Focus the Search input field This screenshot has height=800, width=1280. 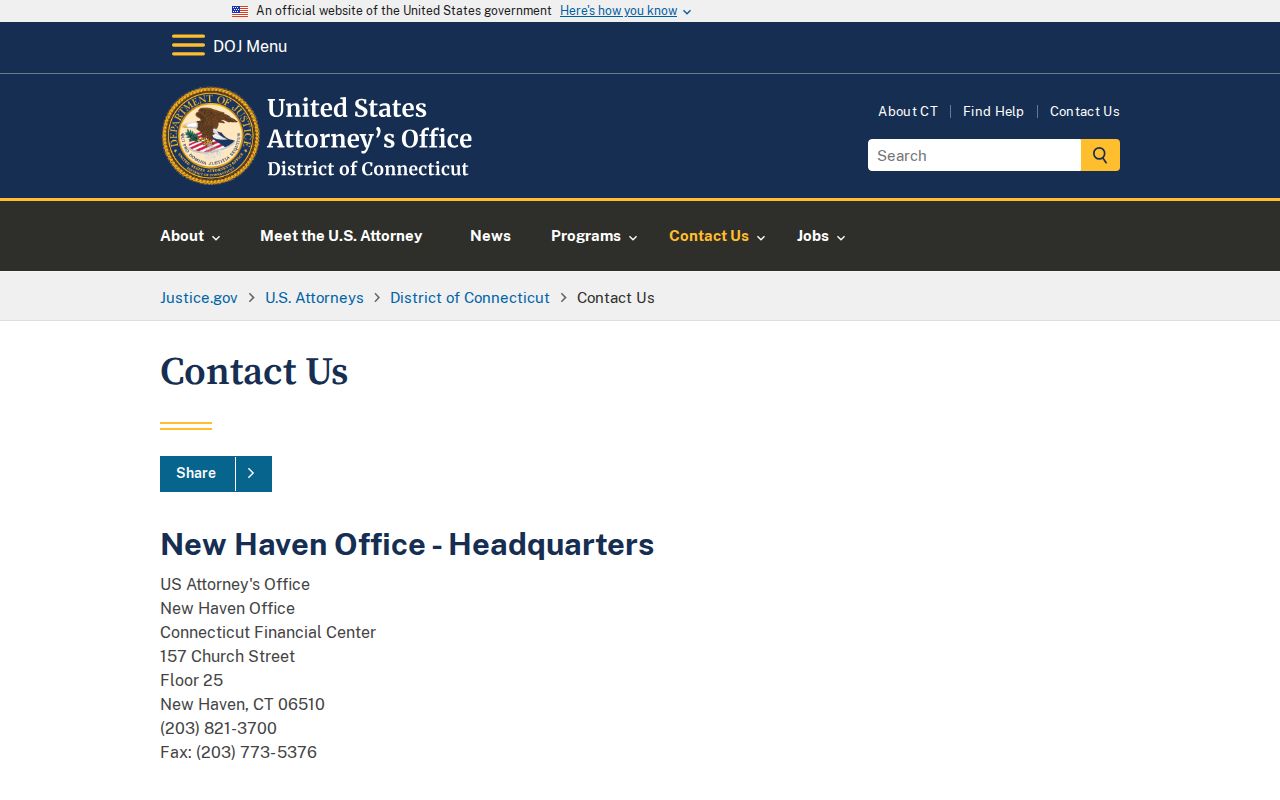974,155
